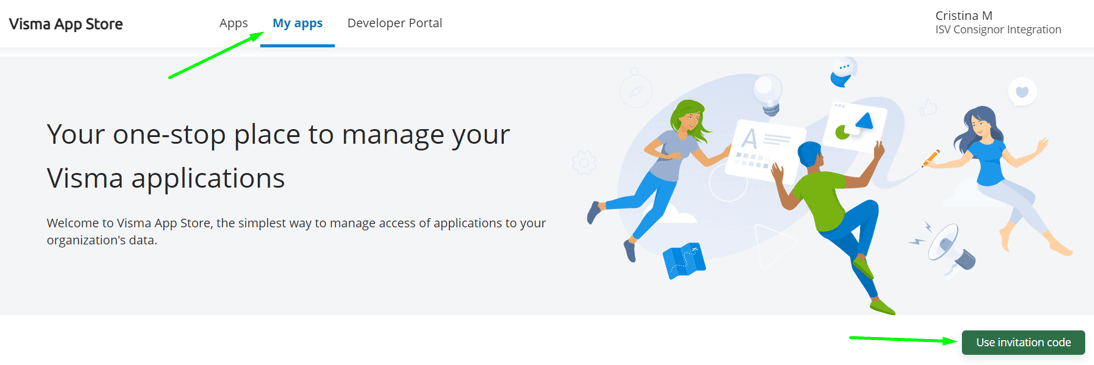
Task: Open the Apps tab
Action: [234, 23]
